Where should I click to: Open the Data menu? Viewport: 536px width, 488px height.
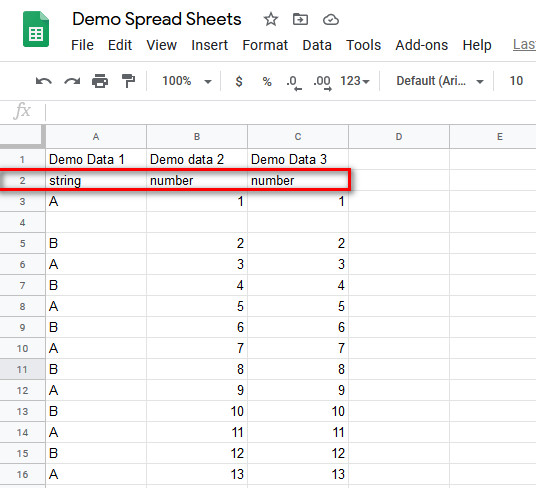tap(317, 45)
